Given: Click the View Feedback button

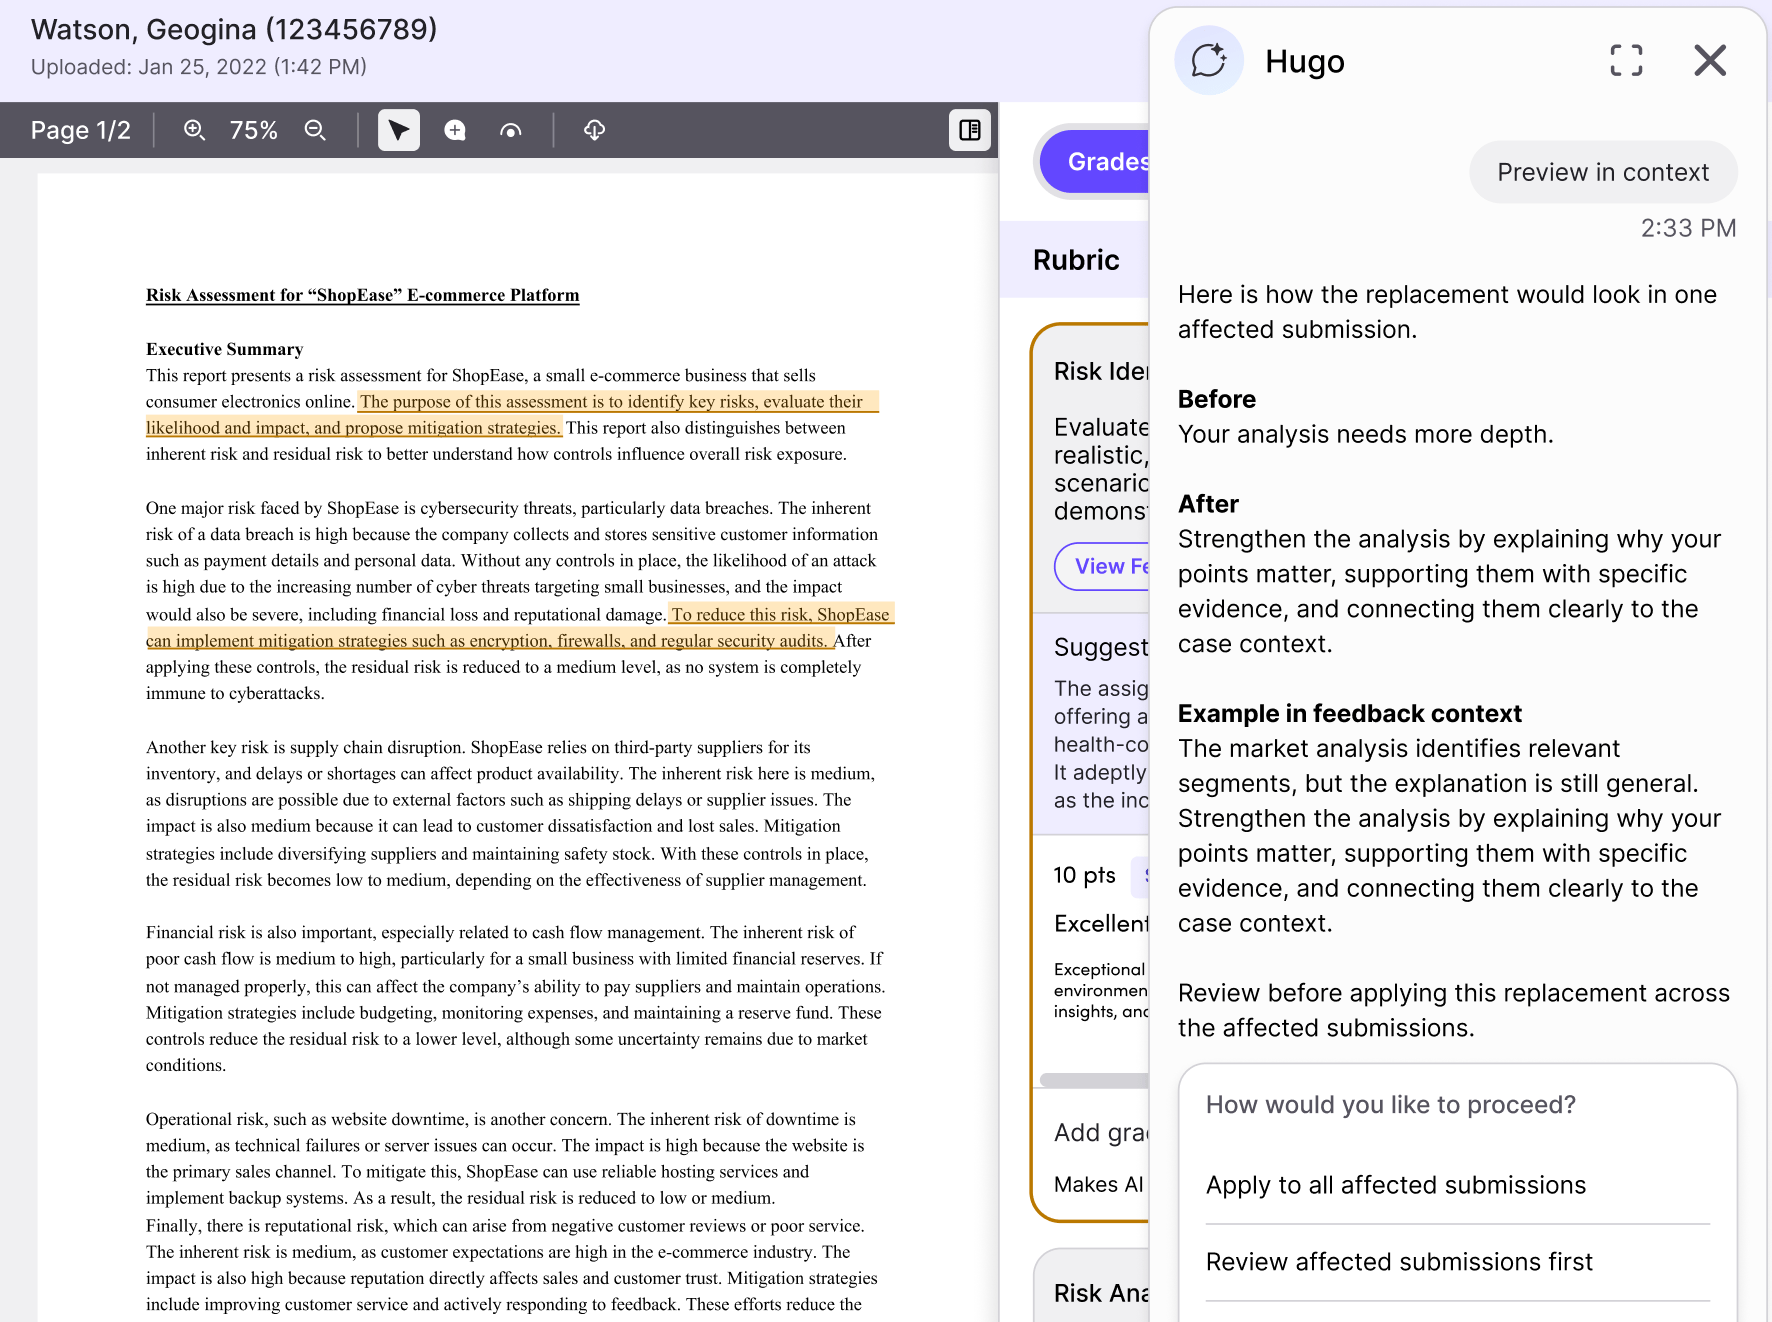Looking at the screenshot, I should [1103, 567].
